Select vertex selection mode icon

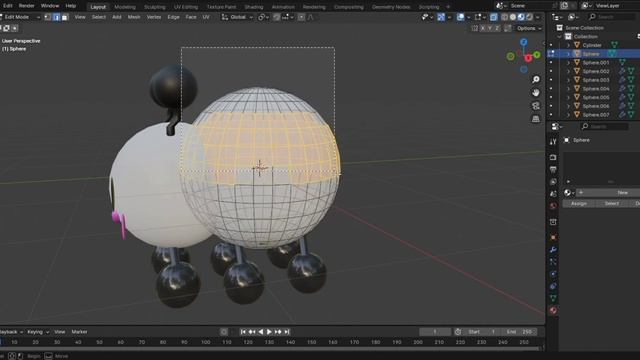(x=48, y=17)
